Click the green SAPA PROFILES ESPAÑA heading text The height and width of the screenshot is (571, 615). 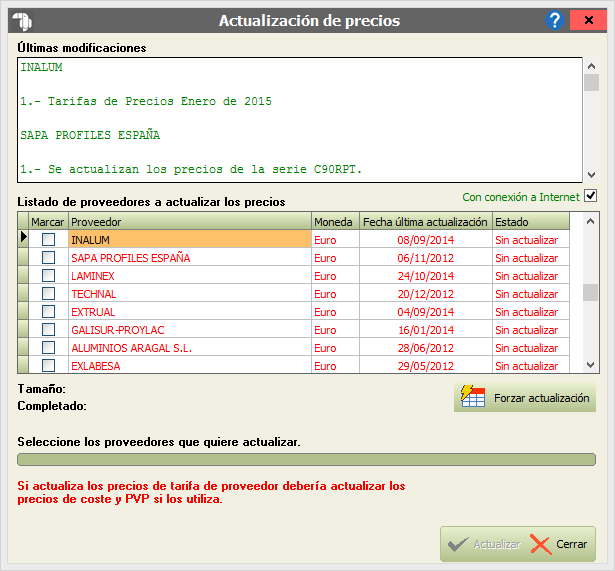click(x=90, y=135)
